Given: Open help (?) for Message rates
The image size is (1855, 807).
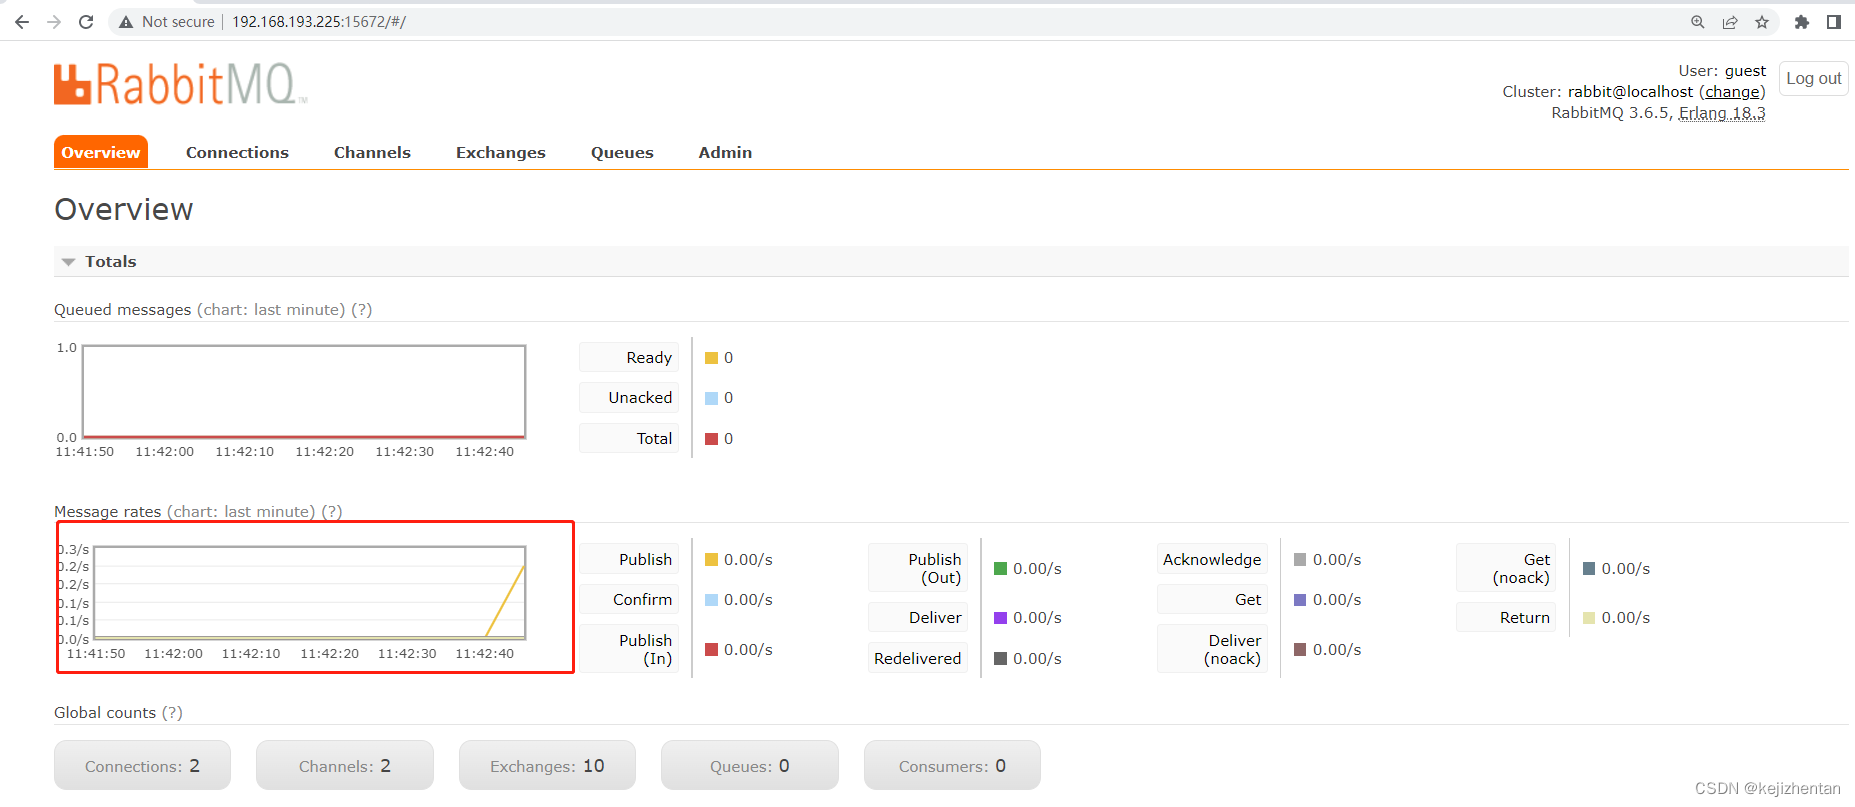Looking at the screenshot, I should (x=332, y=512).
